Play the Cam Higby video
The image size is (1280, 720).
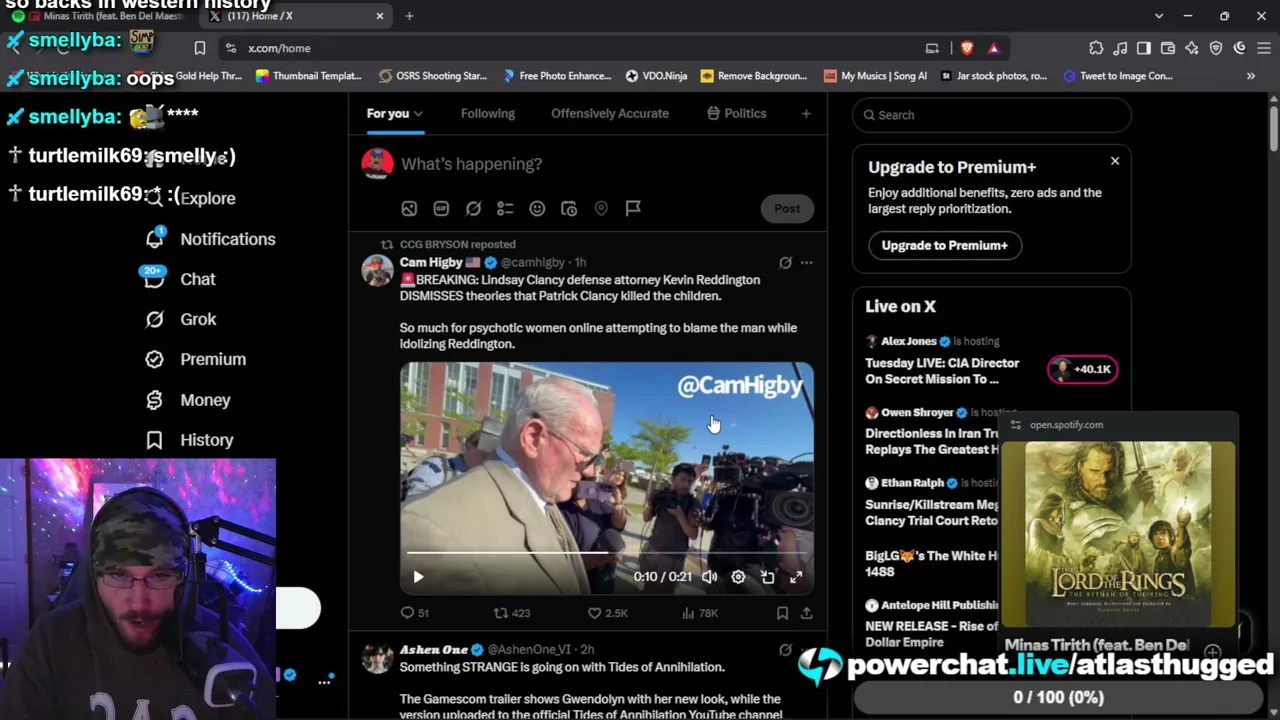coord(418,577)
